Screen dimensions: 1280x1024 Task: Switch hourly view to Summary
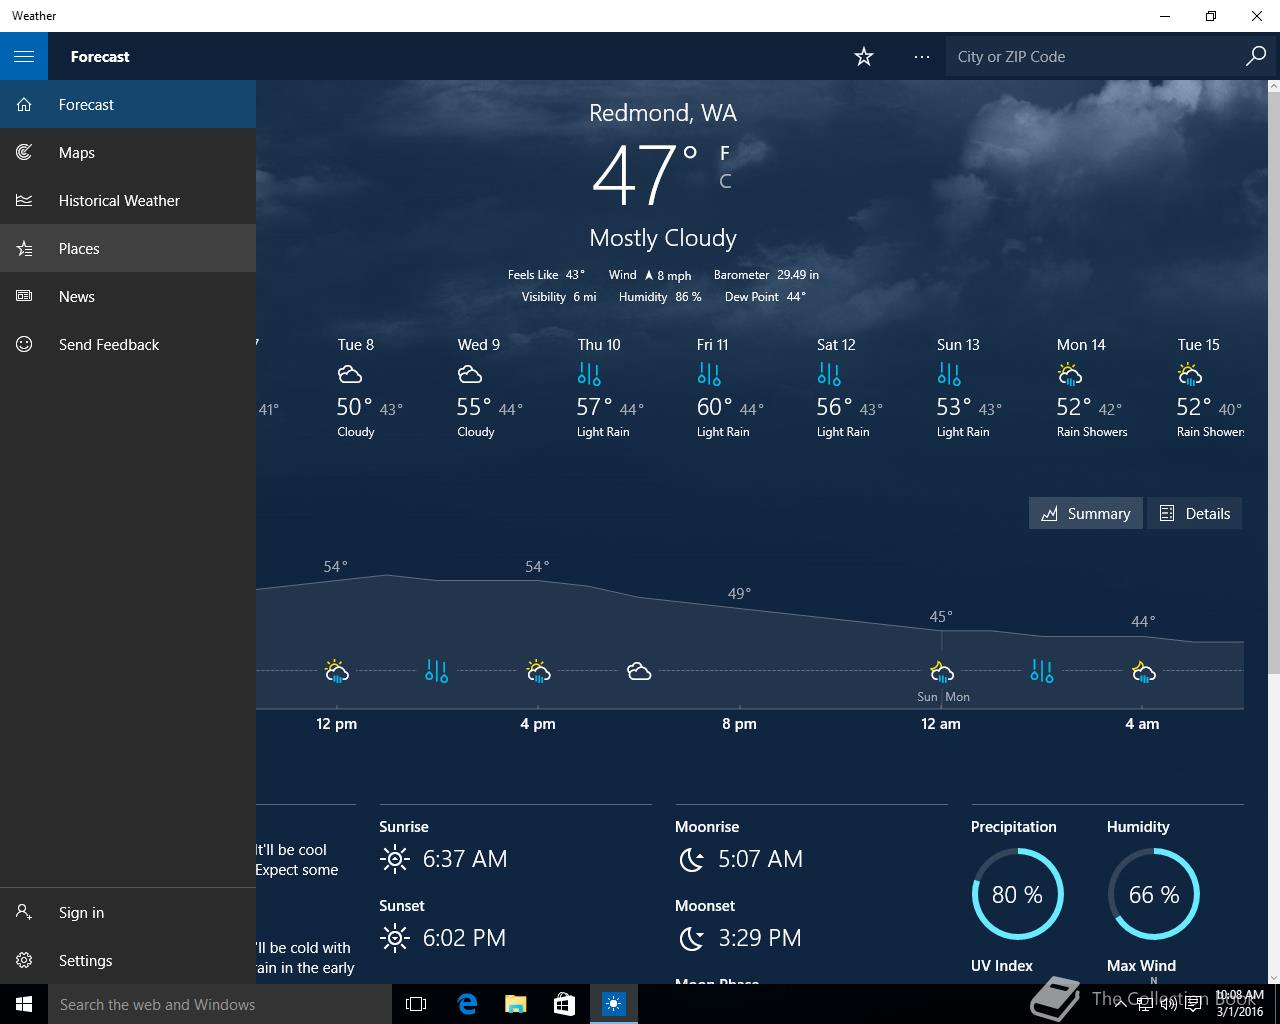(x=1085, y=513)
